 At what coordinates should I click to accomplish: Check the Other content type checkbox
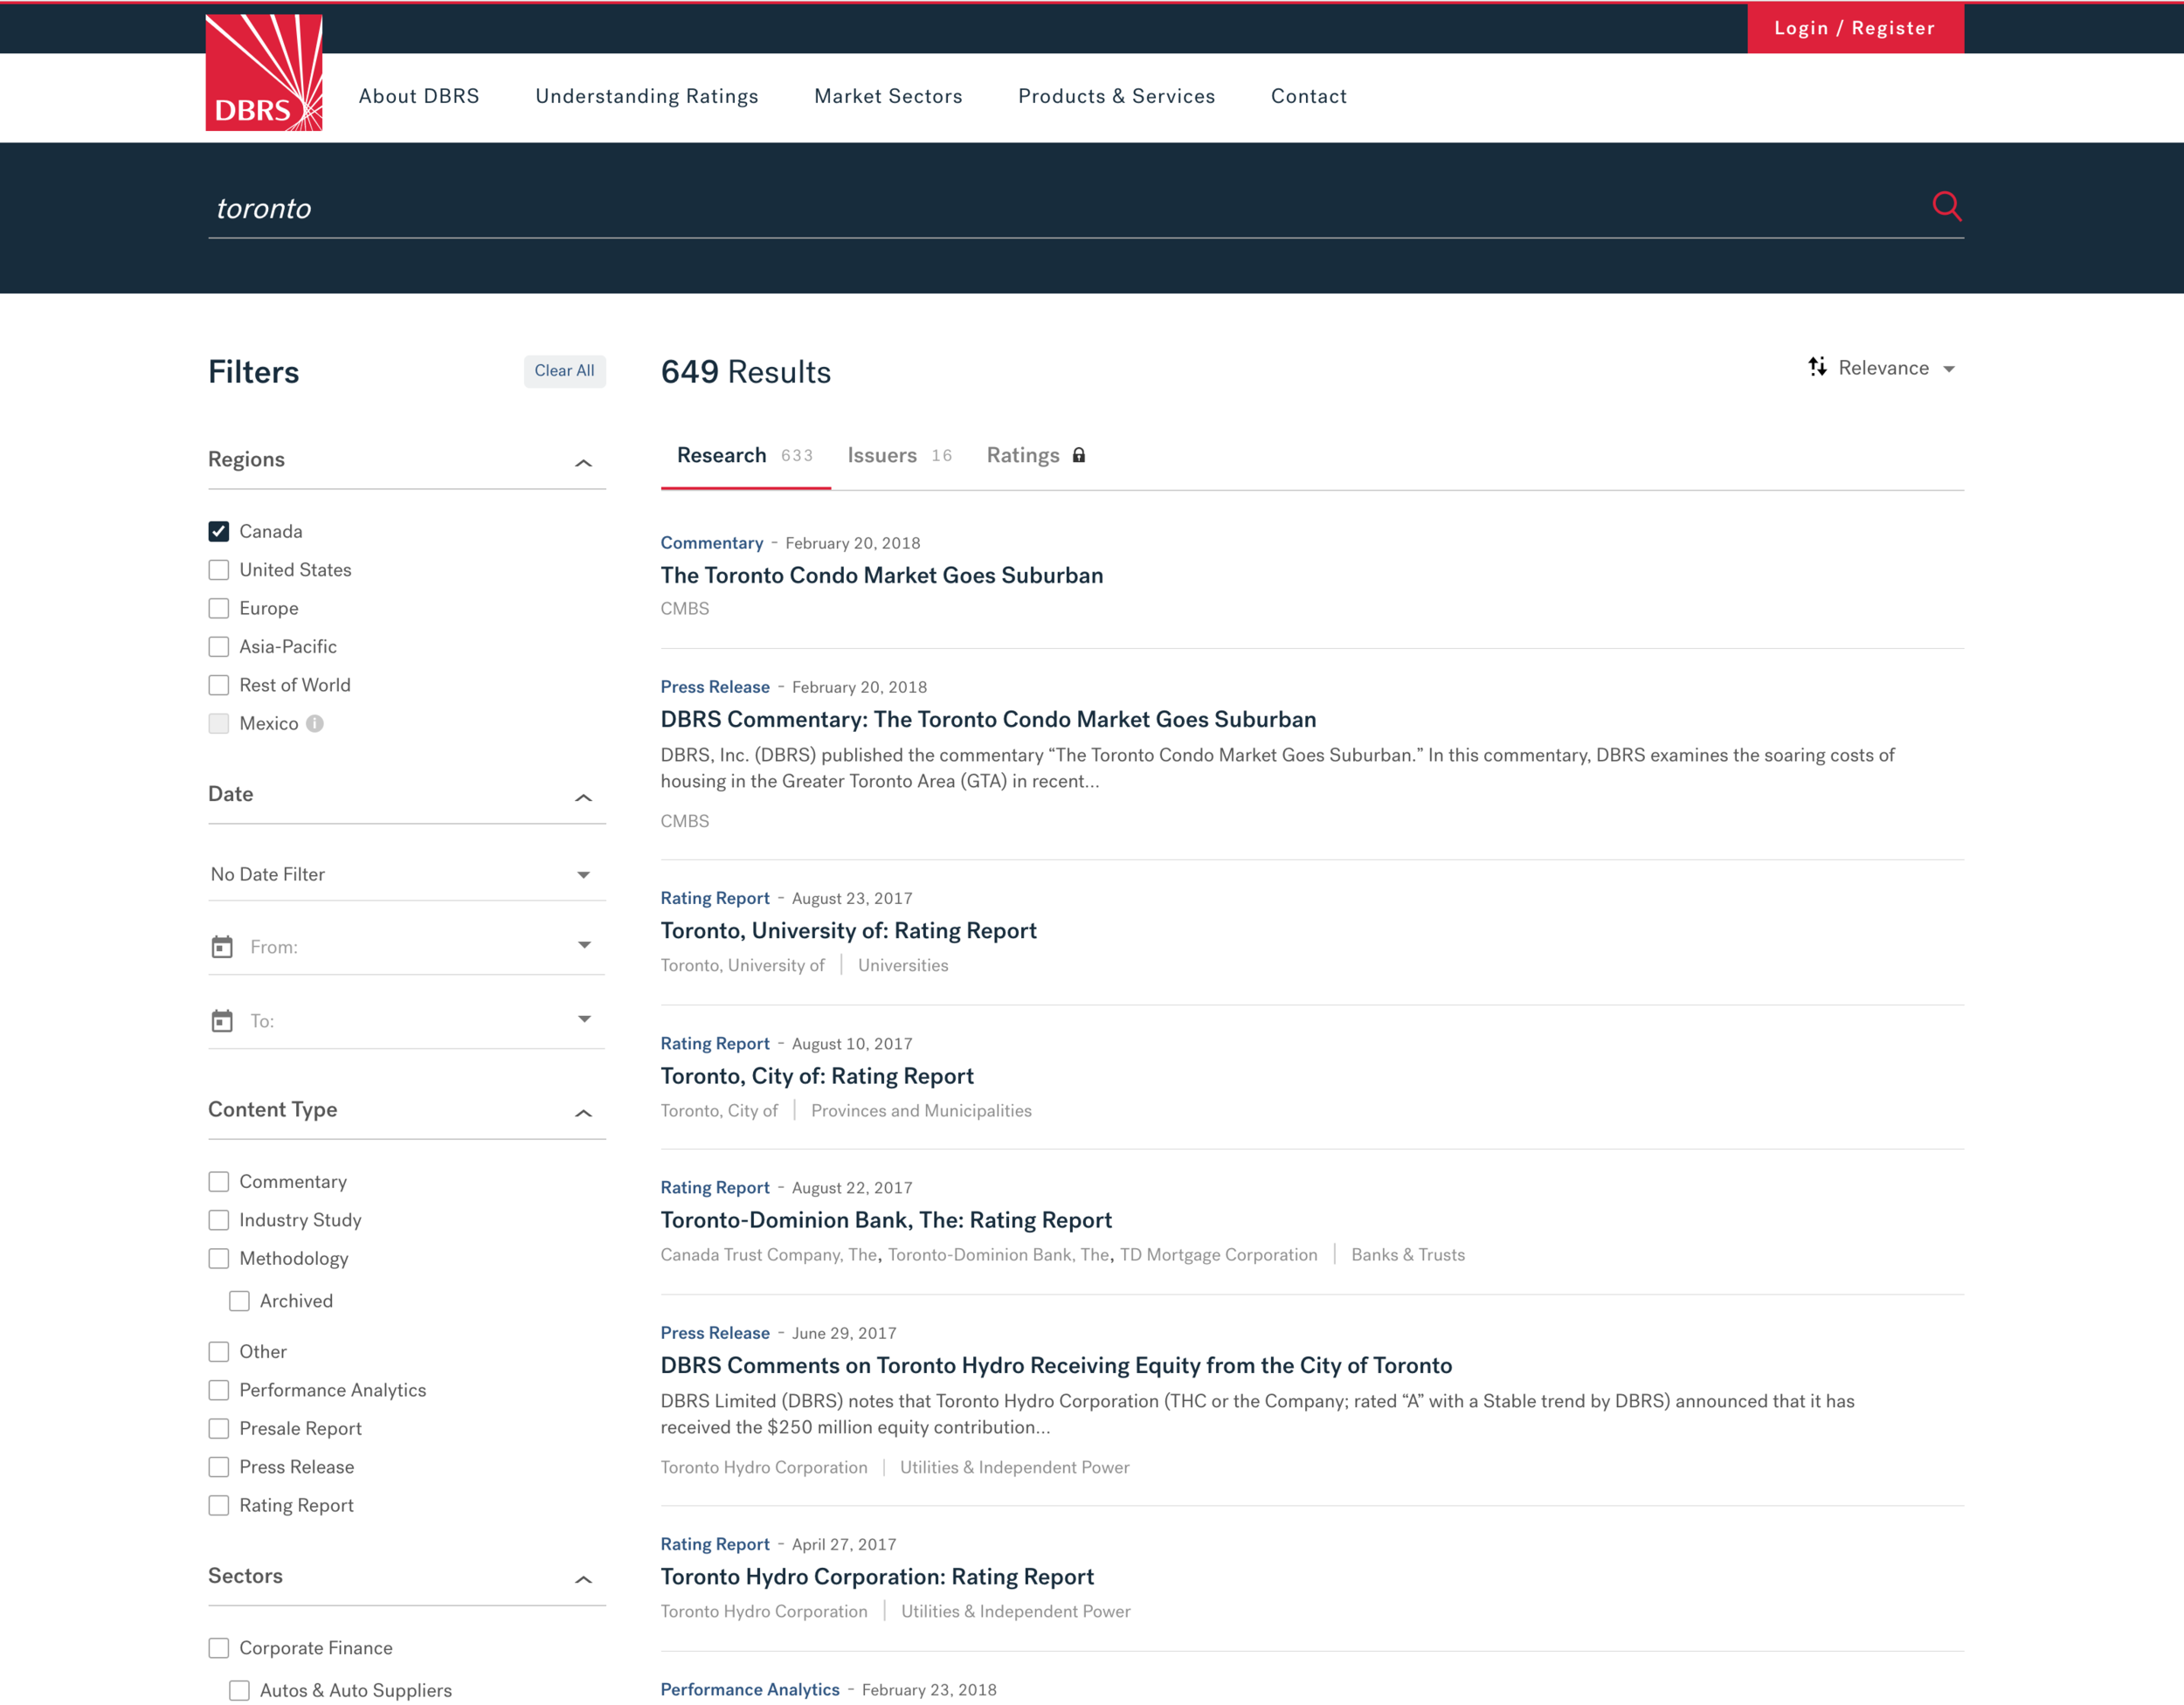tap(219, 1351)
